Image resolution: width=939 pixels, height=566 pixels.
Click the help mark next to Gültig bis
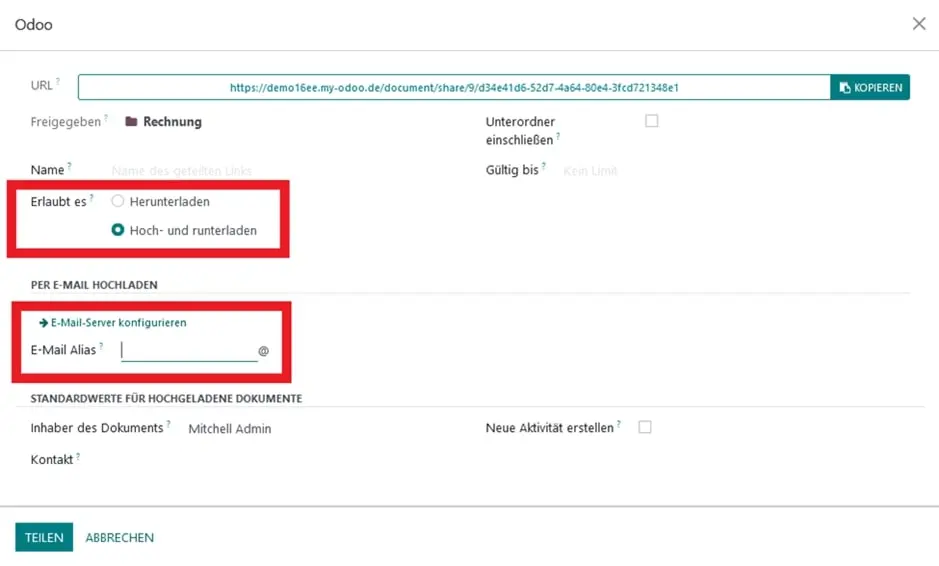click(x=544, y=166)
